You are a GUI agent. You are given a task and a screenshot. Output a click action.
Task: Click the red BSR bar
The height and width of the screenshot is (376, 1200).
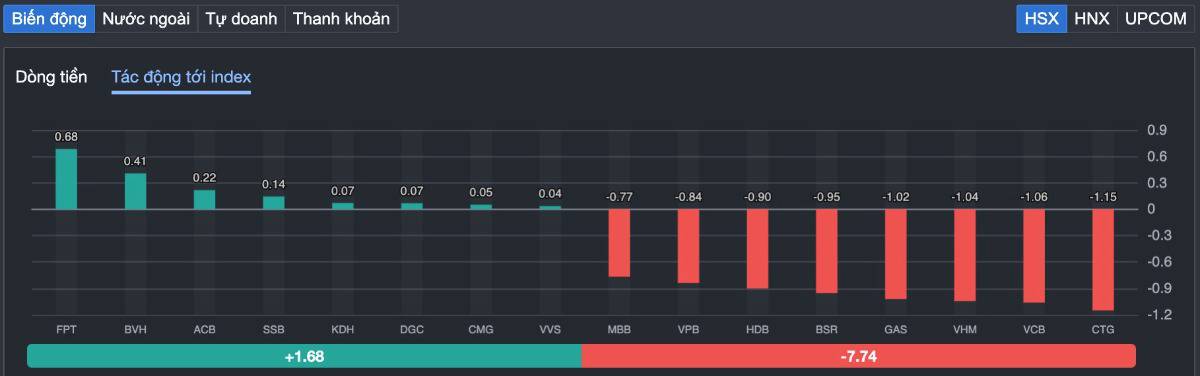tap(826, 251)
